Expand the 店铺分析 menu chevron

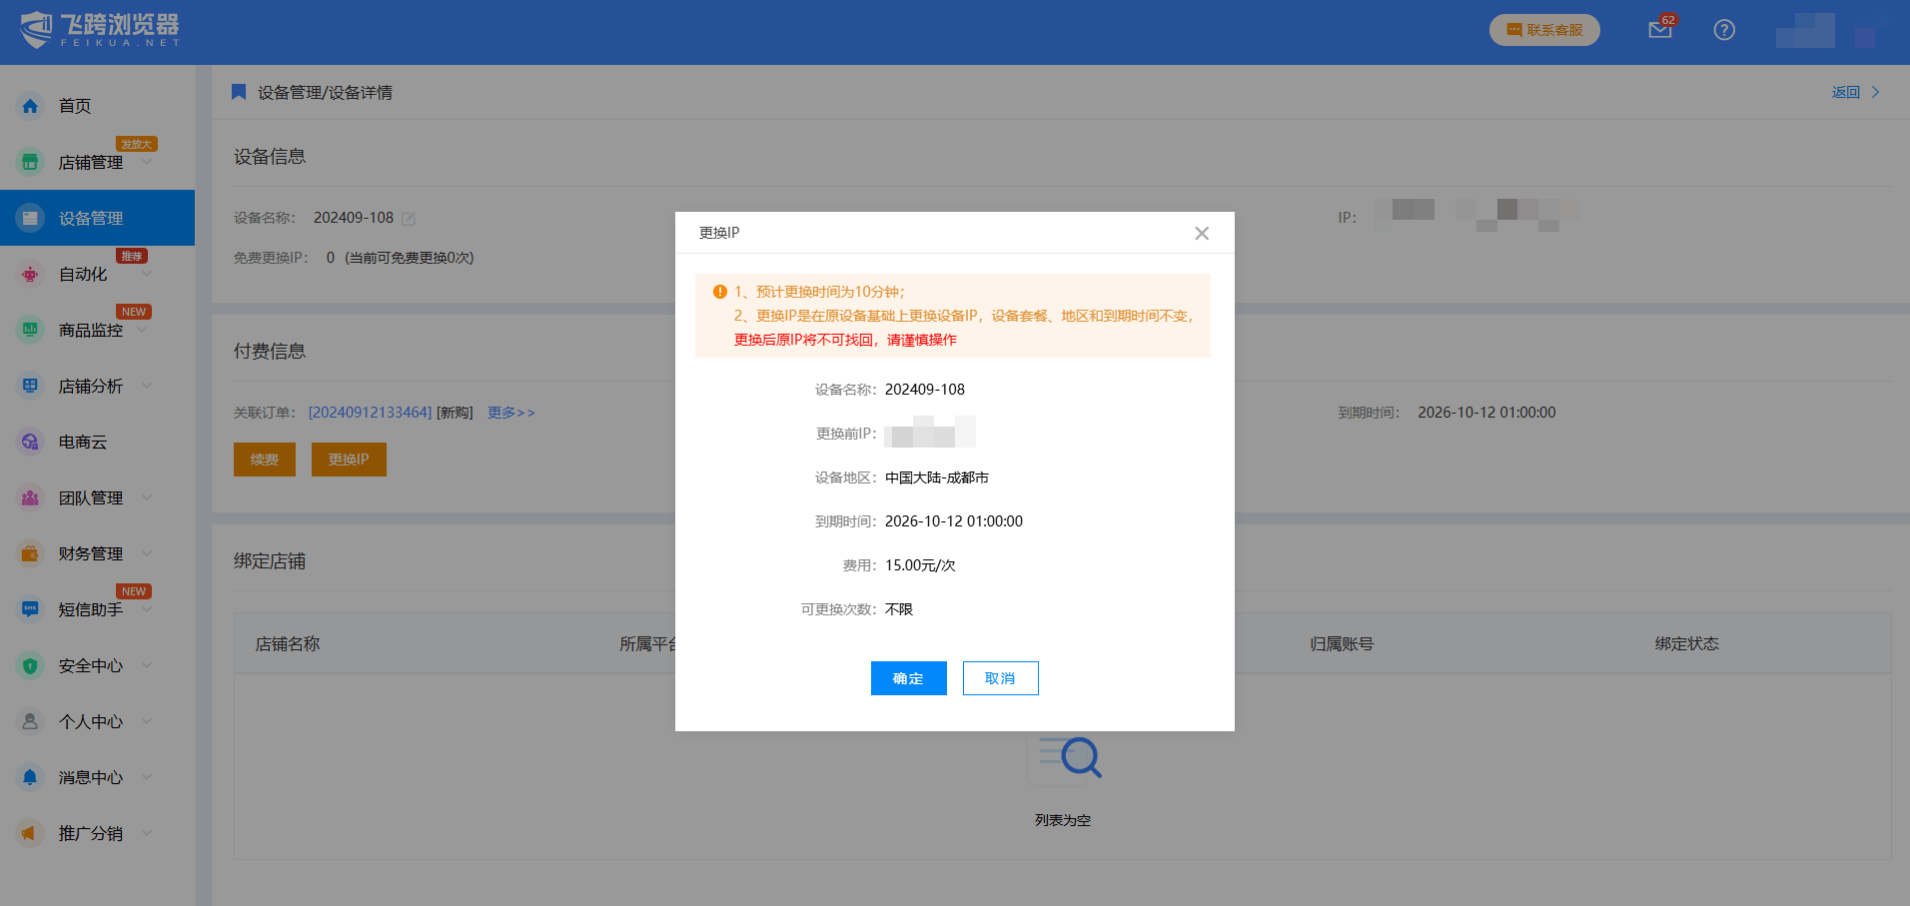tap(146, 385)
